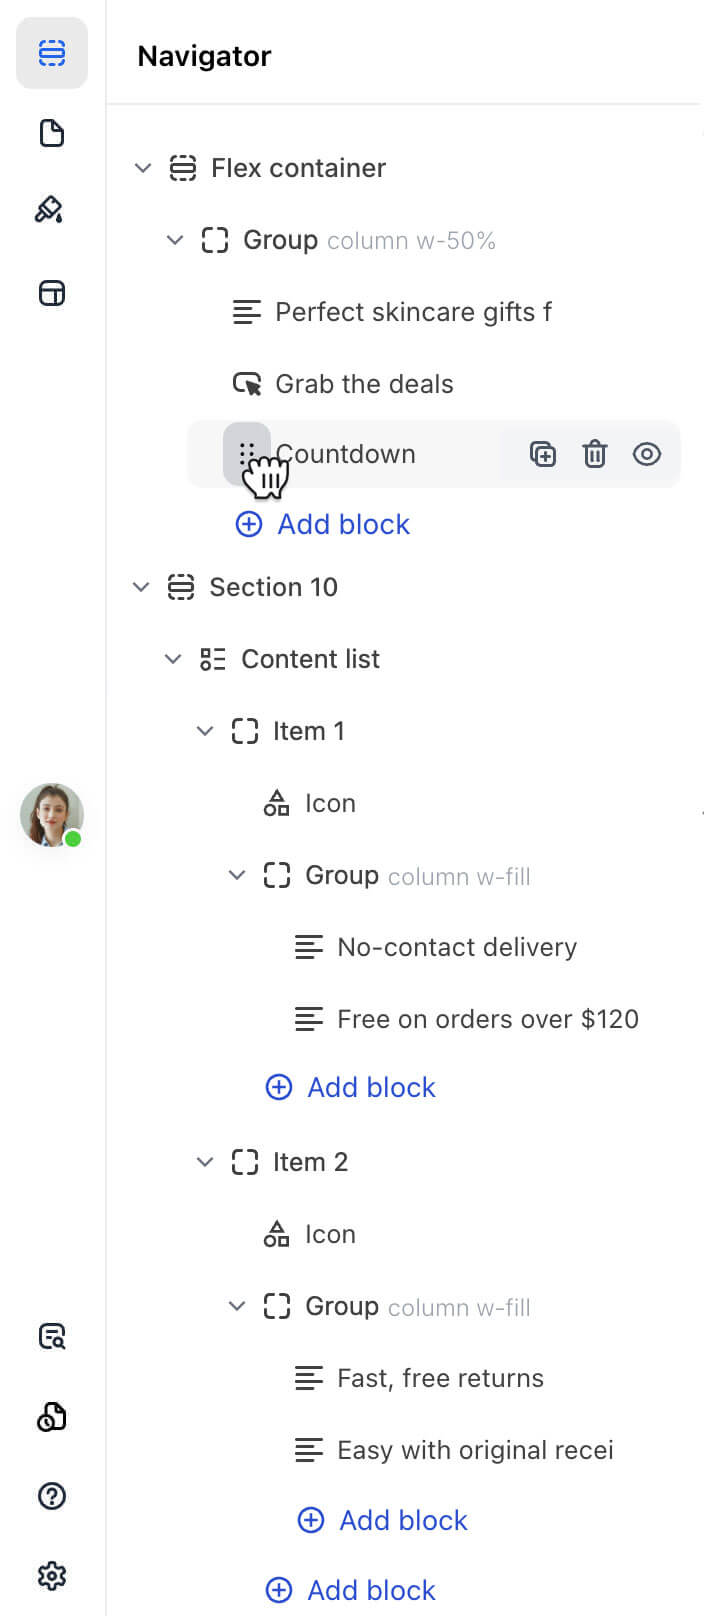Duplicate the Countdown block
The image size is (704, 1616).
[542, 454]
